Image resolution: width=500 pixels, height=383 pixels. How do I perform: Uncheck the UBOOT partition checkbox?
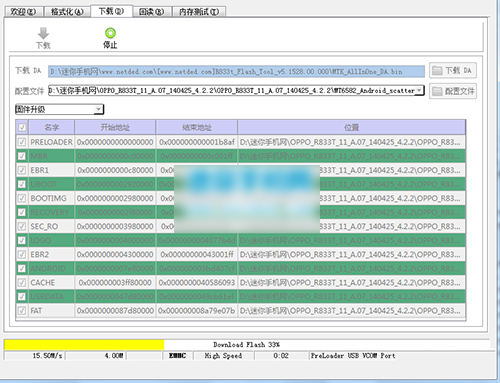(22, 184)
